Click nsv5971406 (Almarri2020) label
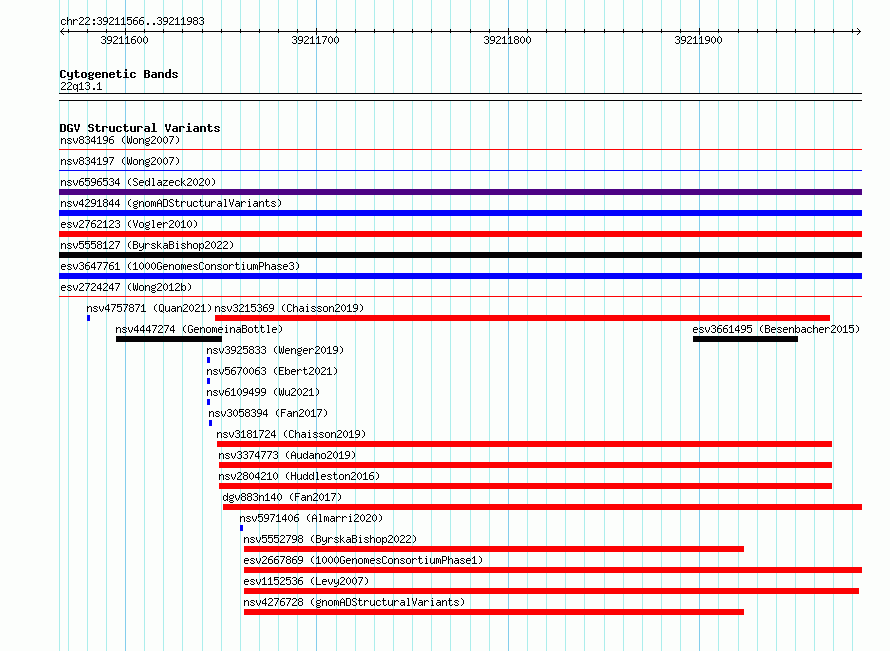Screen dimensions: 890x651 coord(311,518)
